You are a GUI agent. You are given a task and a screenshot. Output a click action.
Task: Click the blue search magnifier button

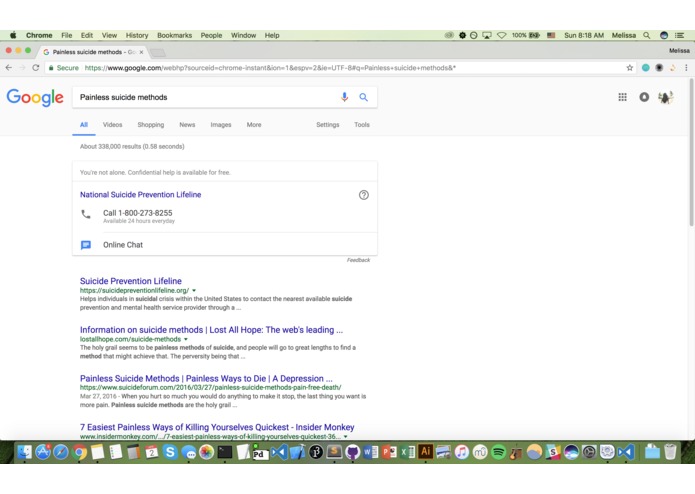[x=363, y=97]
